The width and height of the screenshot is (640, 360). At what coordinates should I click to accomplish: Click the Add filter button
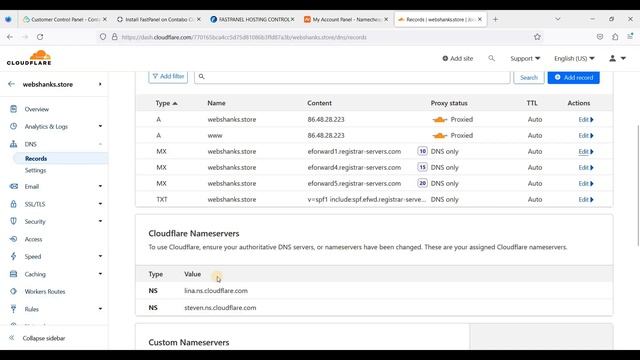168,76
